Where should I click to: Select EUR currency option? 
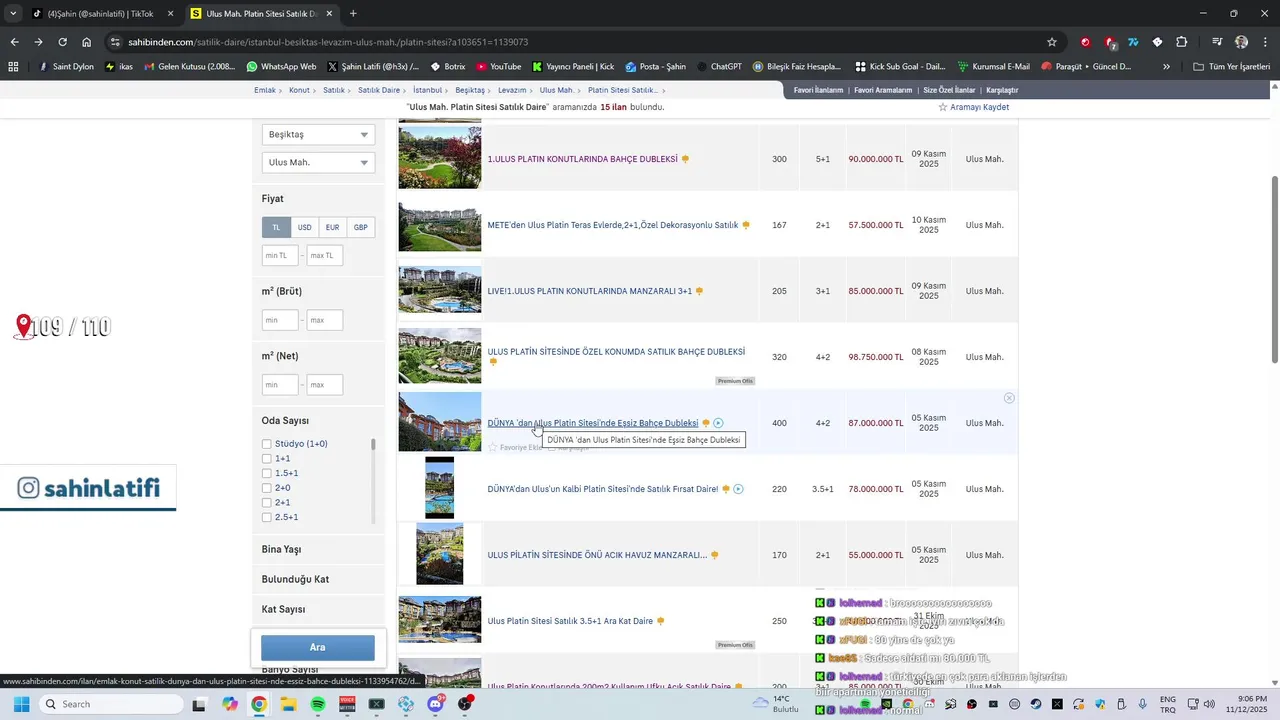[332, 227]
